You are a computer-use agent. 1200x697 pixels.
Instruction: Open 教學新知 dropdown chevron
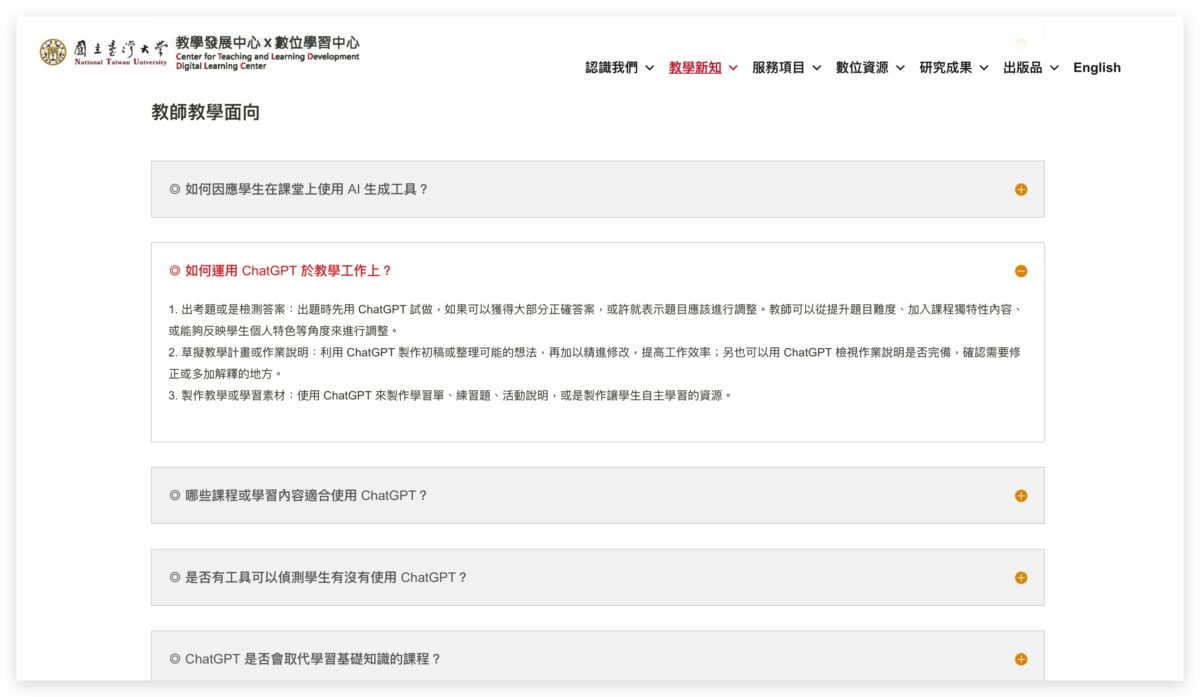[733, 68]
